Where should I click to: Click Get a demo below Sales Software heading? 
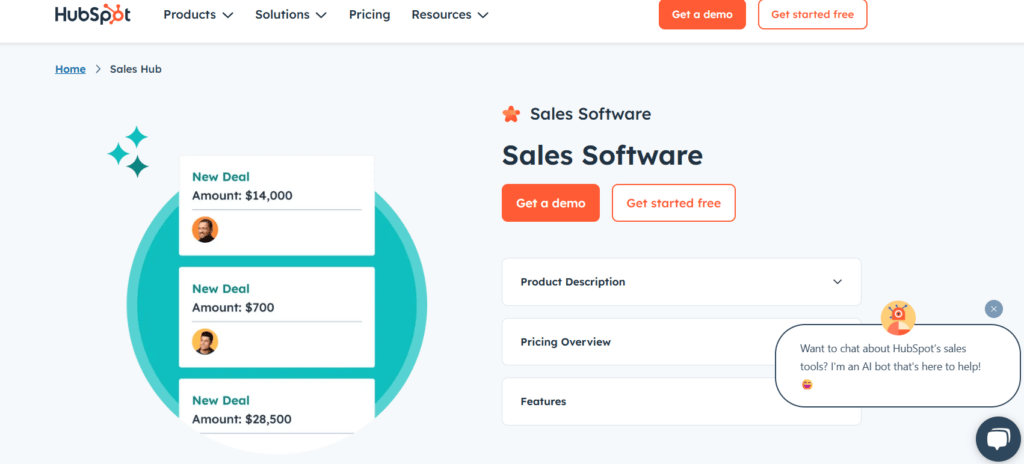click(551, 203)
